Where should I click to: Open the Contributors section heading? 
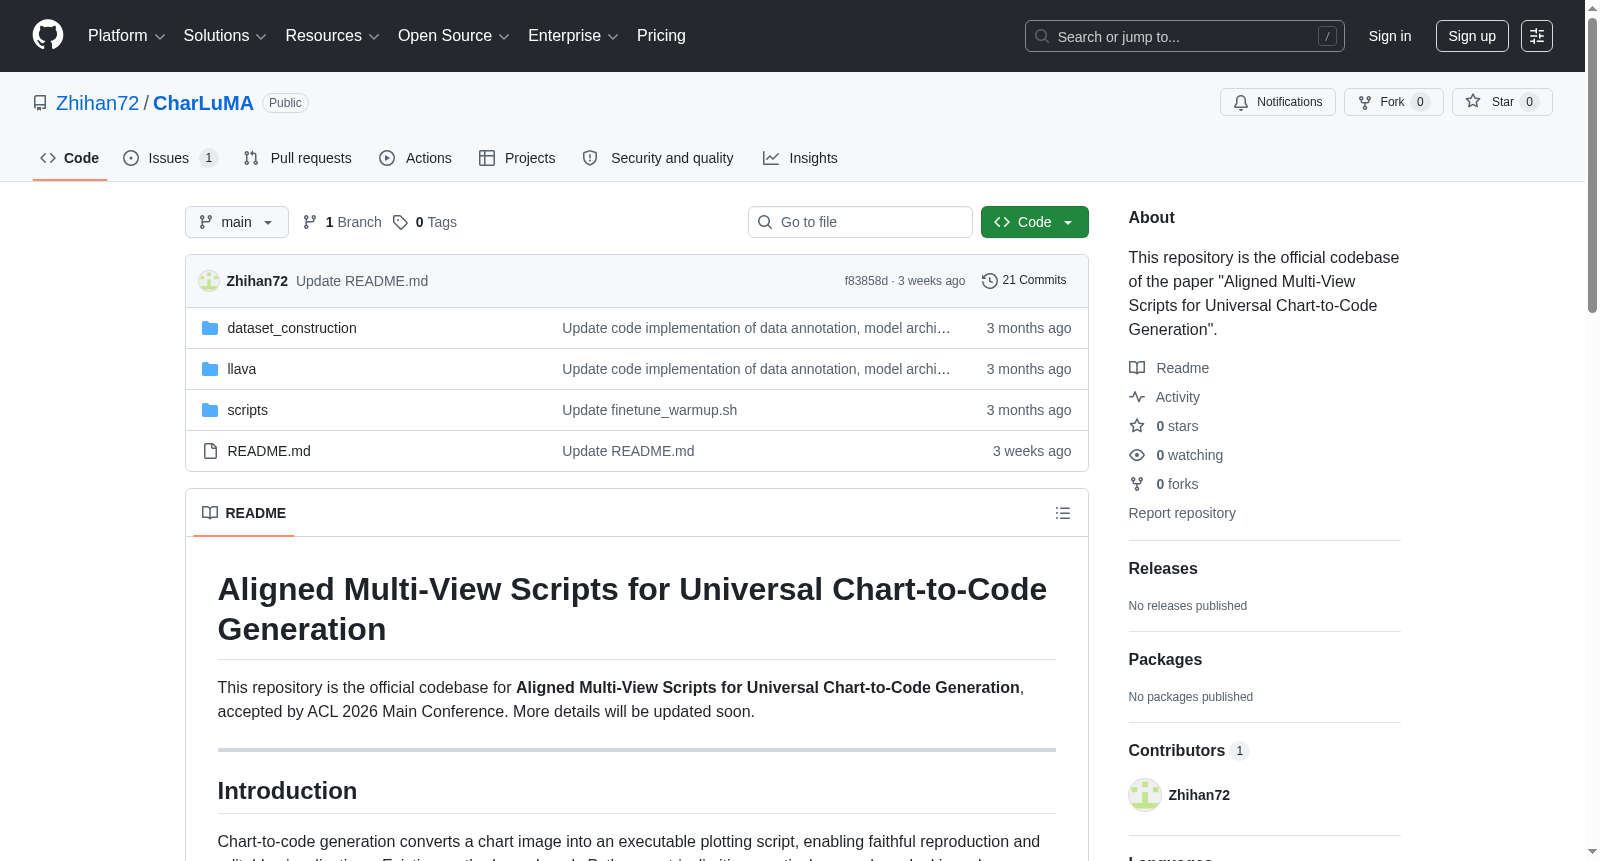pos(1189,750)
